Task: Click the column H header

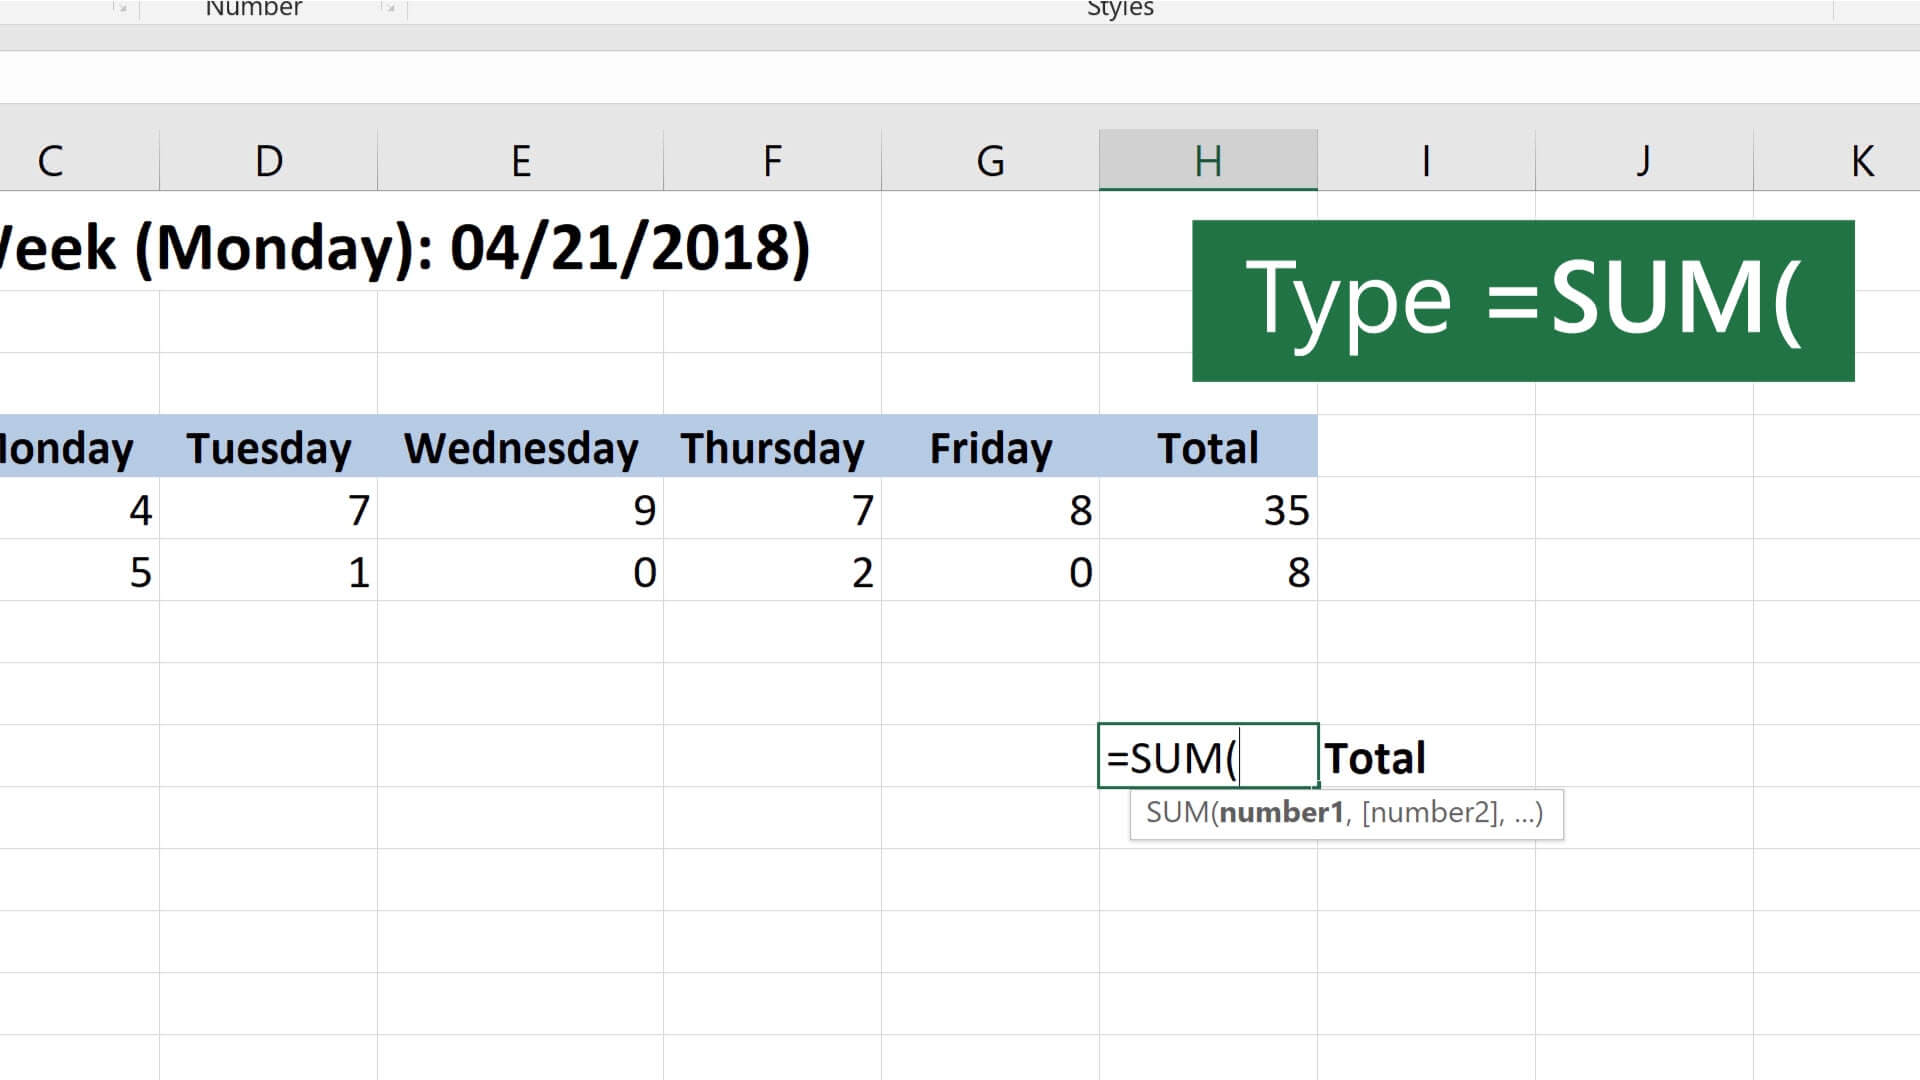Action: 1205,158
